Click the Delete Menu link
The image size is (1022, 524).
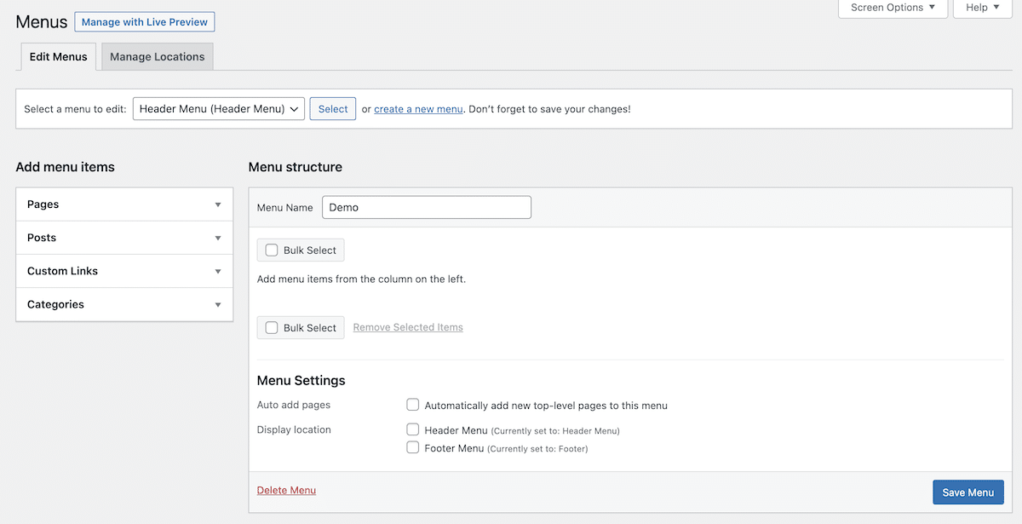click(x=286, y=490)
